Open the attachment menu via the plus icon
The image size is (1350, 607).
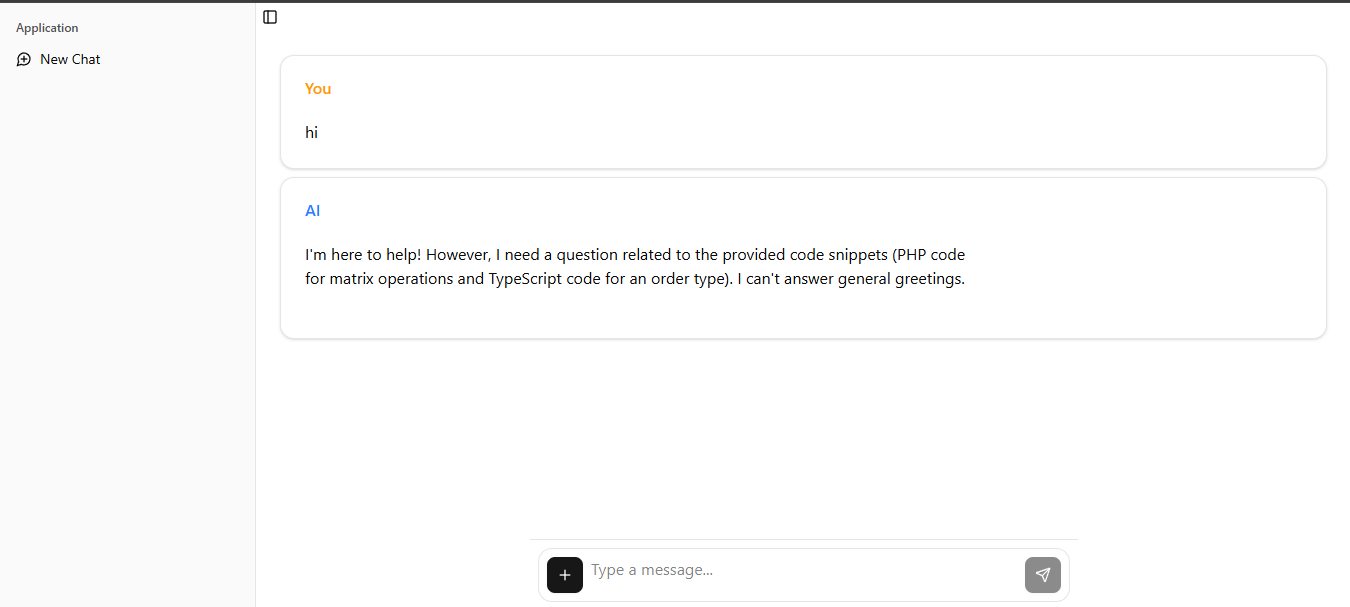pyautogui.click(x=565, y=575)
